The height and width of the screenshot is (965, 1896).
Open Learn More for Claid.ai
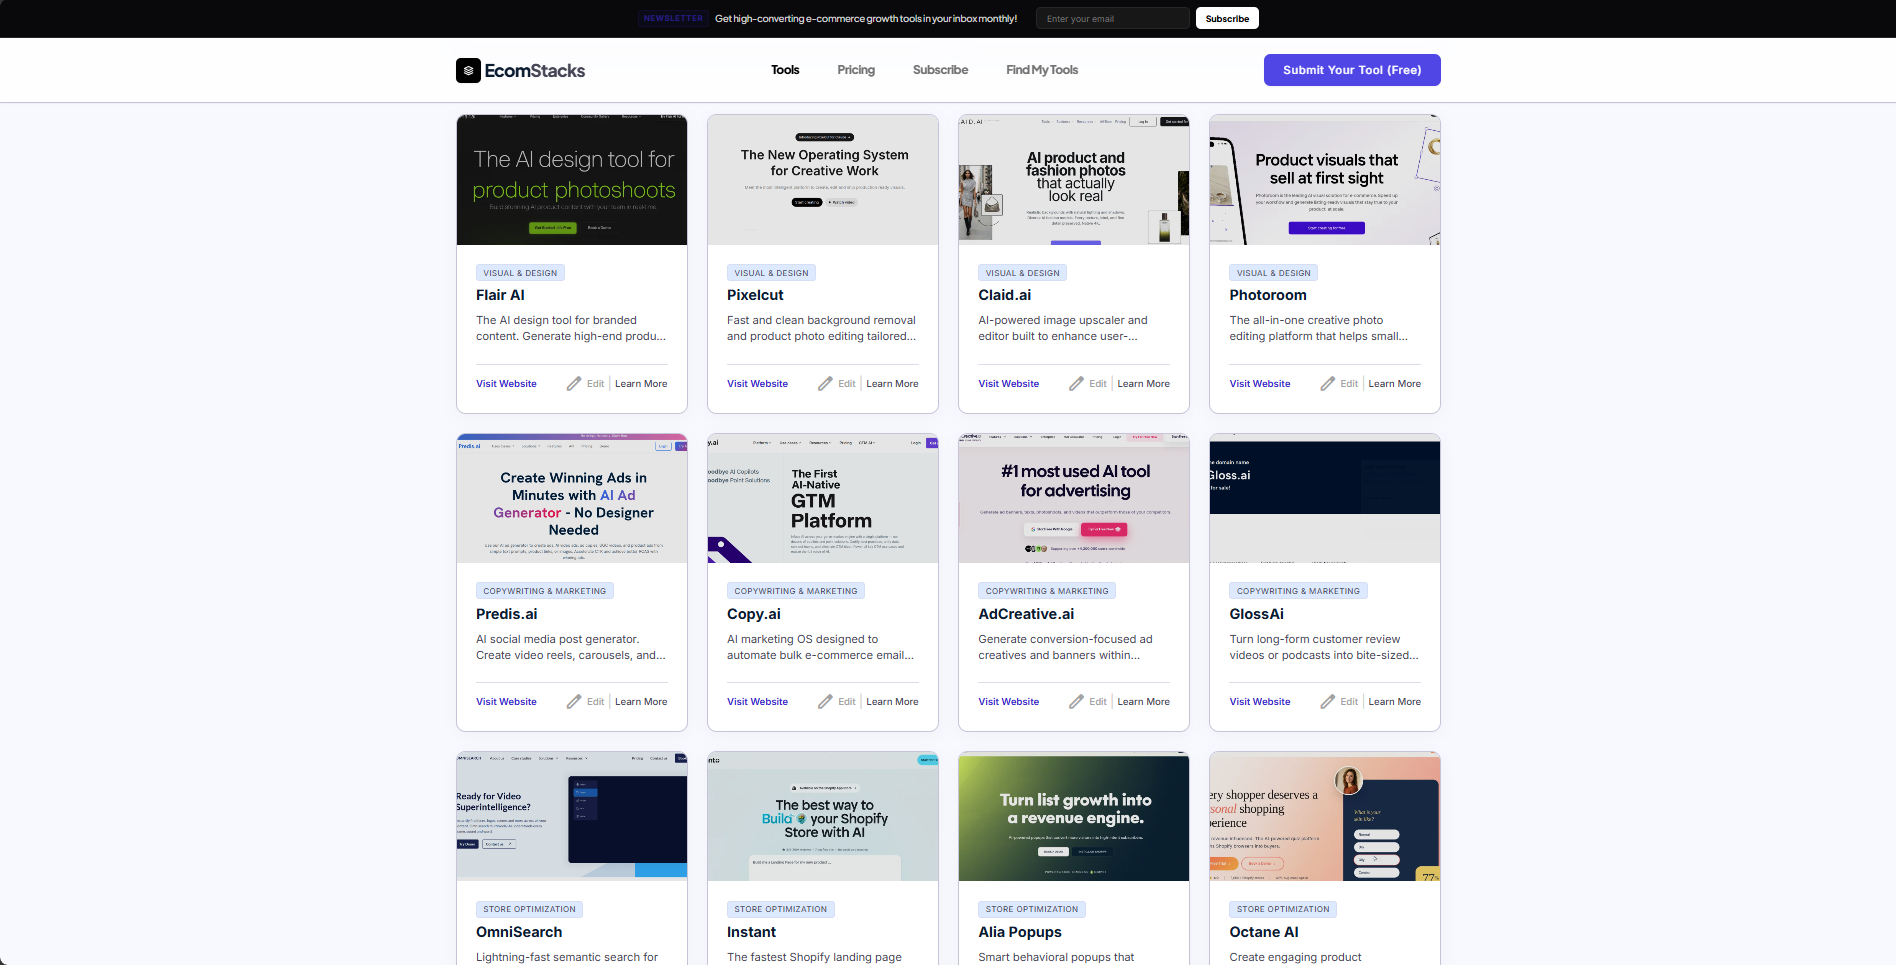click(x=1143, y=384)
